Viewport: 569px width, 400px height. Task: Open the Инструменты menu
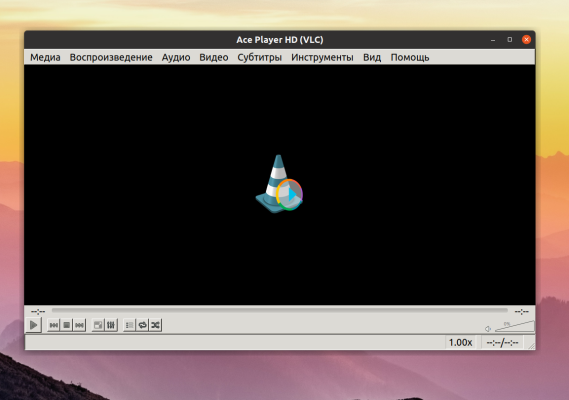pos(322,57)
